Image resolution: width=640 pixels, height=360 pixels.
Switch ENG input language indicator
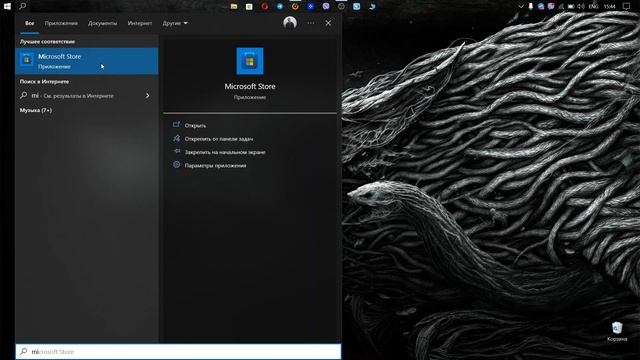click(593, 6)
